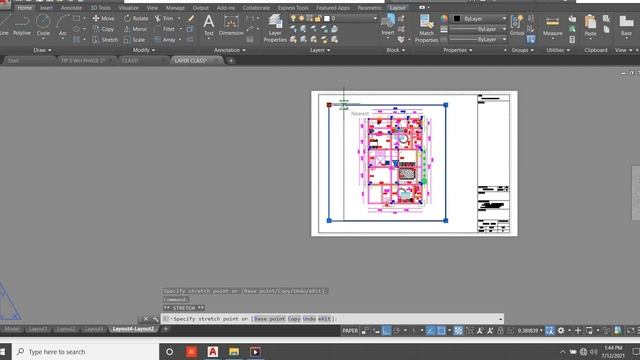Click the Dimension tool
The height and width of the screenshot is (360, 640).
(231, 25)
